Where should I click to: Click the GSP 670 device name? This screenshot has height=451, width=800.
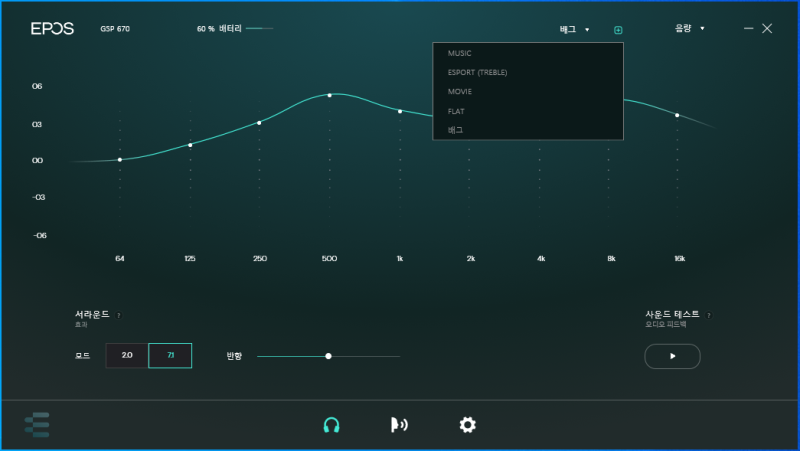115,29
